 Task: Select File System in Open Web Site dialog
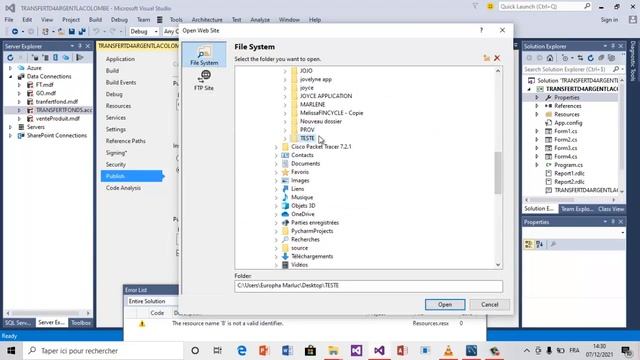coord(204,55)
